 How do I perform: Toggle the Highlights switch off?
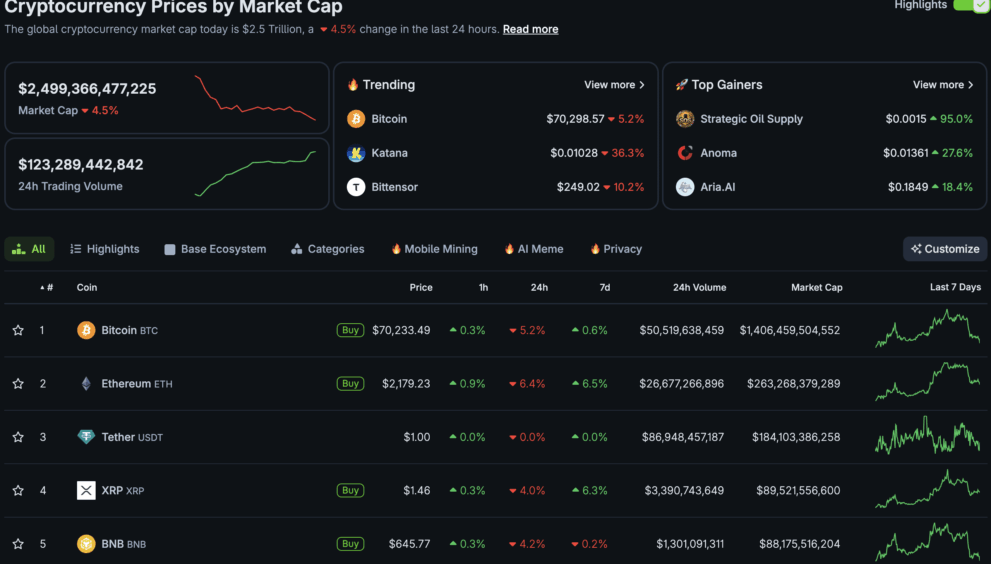pyautogui.click(x=971, y=5)
